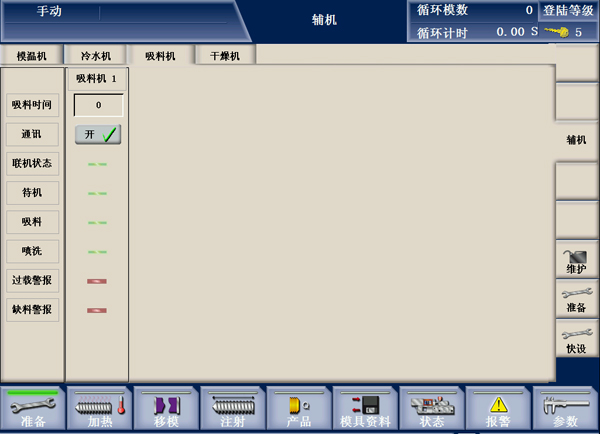Screen dimensions: 600x434
Task: Open the 注射 injection screw page
Action: coord(232,409)
